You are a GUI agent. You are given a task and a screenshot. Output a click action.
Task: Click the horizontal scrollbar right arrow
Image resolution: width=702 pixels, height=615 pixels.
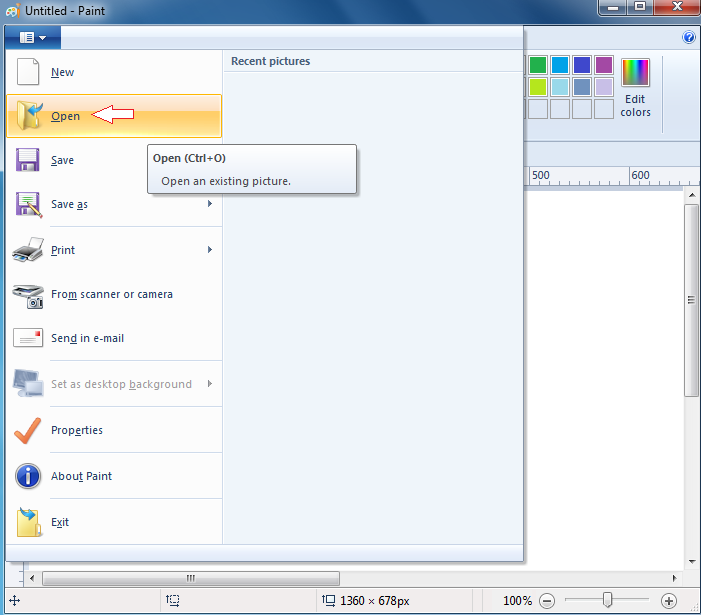click(674, 578)
